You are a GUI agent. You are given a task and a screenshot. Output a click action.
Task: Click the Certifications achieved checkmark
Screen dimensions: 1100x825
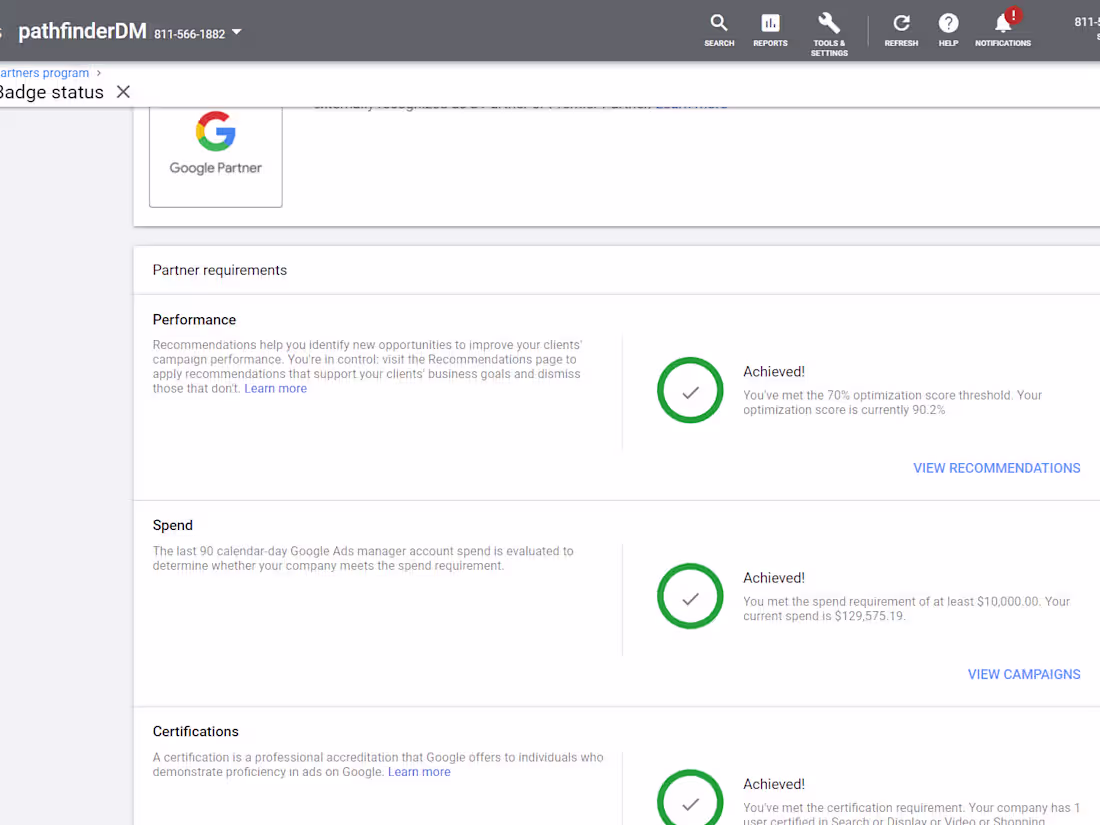pyautogui.click(x=690, y=800)
